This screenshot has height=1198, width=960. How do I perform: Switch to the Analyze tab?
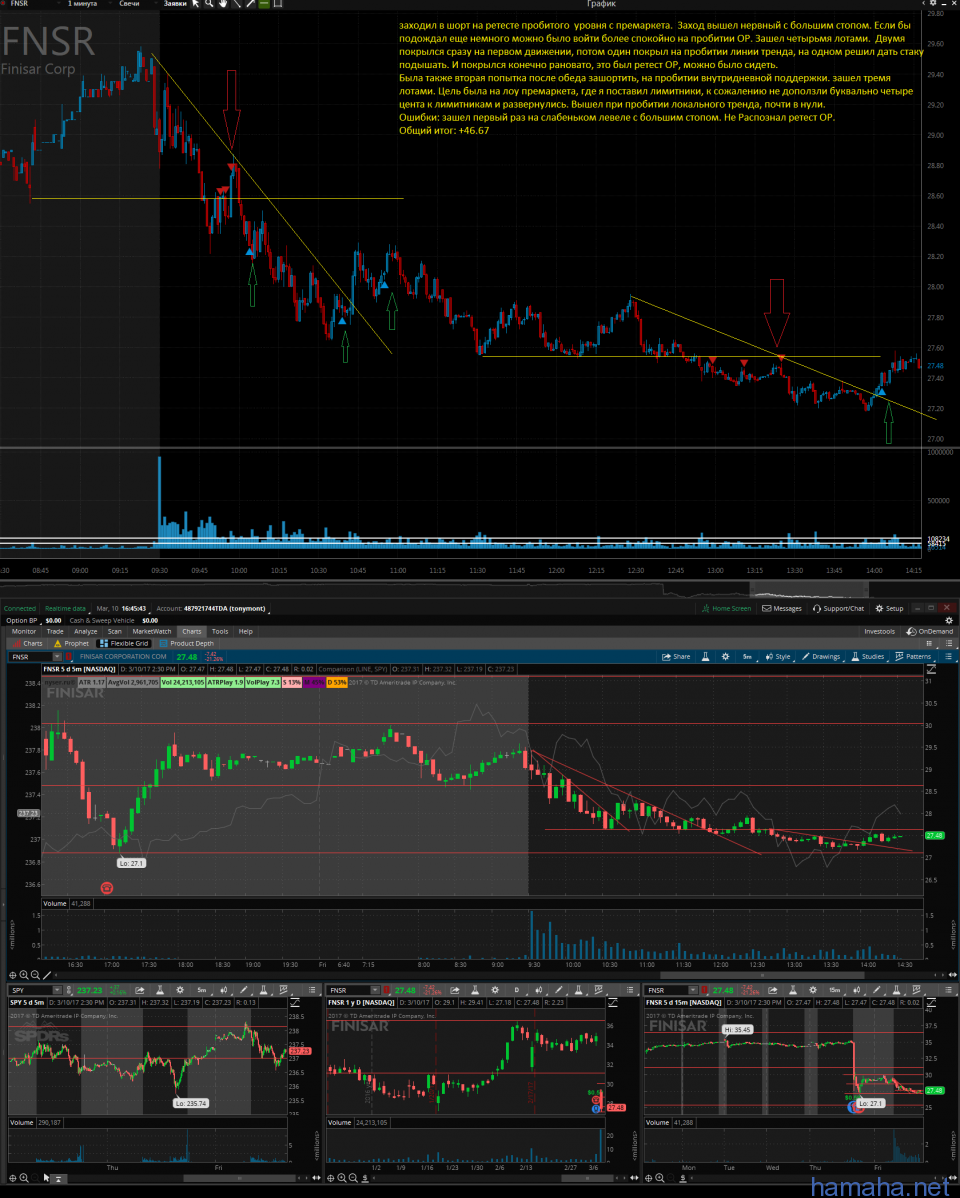tap(86, 632)
